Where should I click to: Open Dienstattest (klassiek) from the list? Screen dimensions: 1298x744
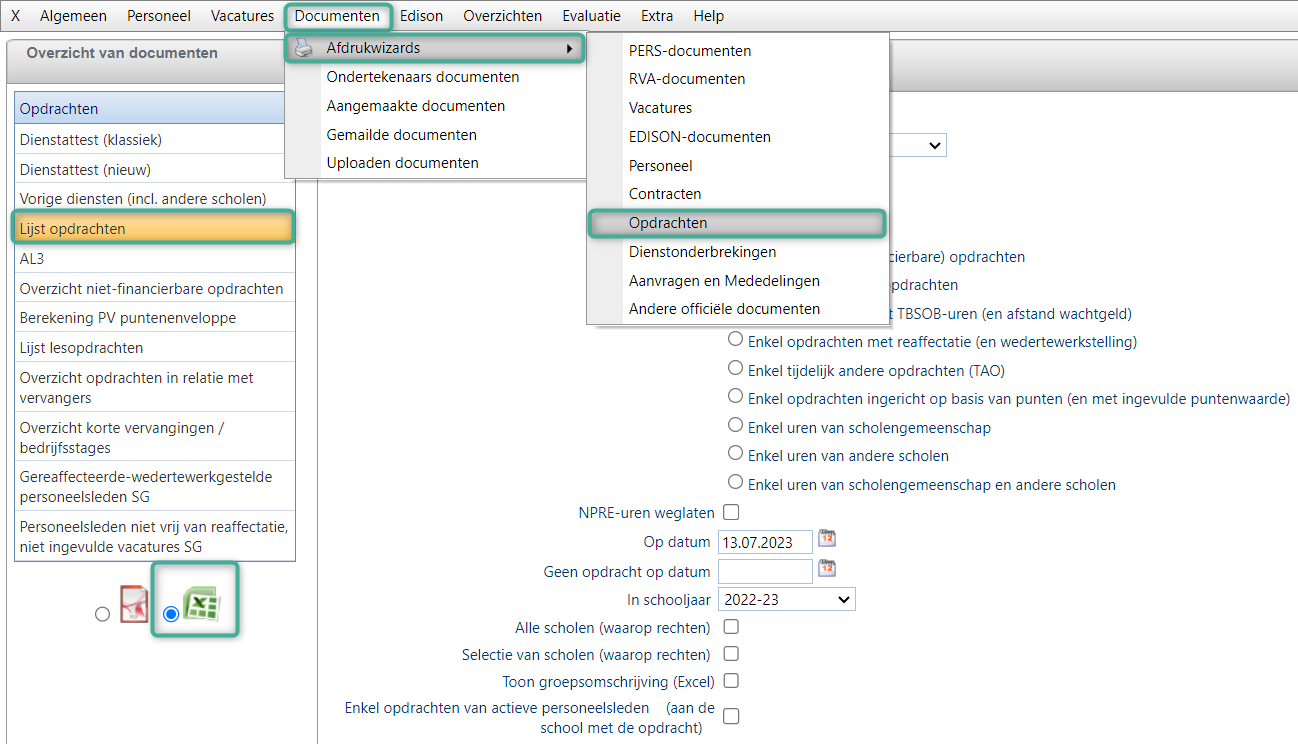coord(154,140)
